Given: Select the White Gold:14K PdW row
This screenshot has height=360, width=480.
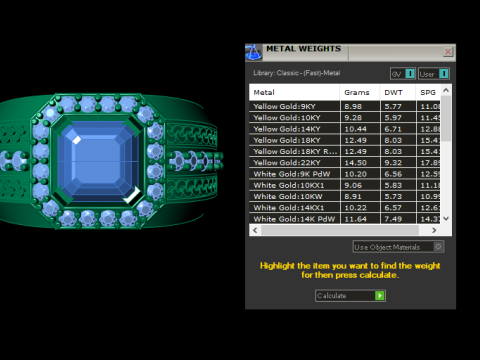Looking at the screenshot, I should (345, 219).
